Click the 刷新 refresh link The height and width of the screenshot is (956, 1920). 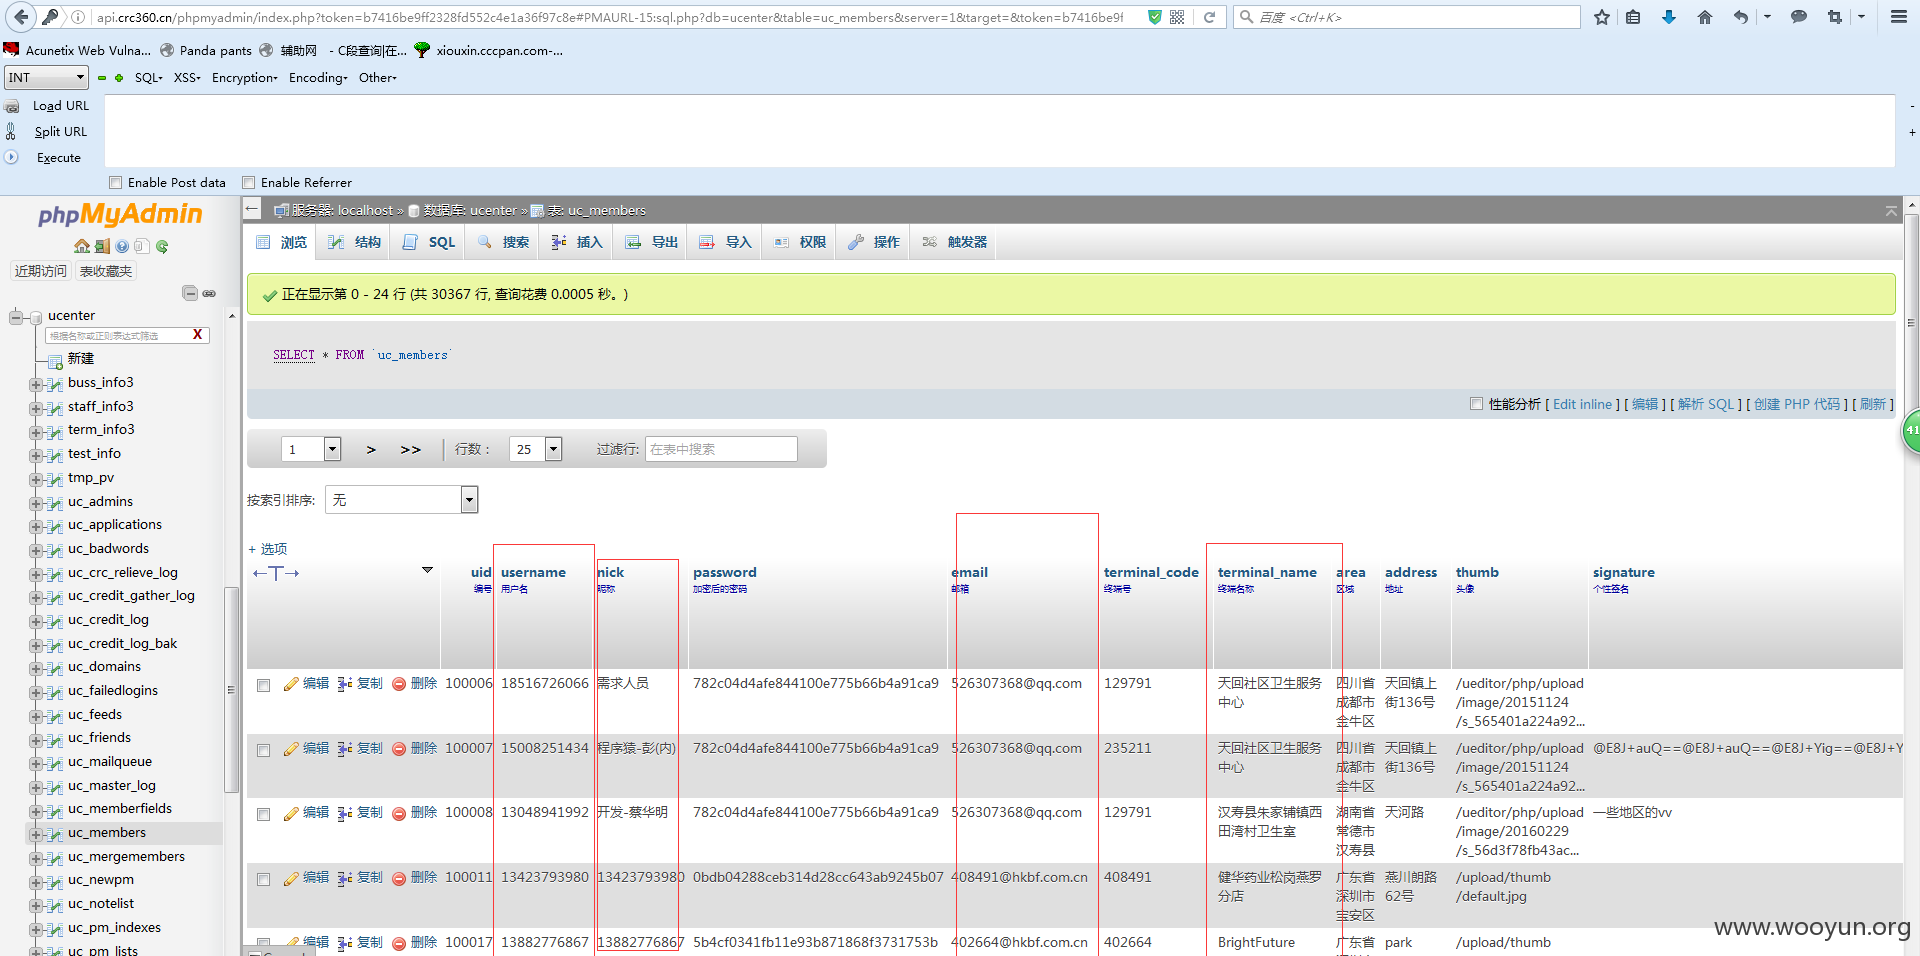click(1873, 404)
